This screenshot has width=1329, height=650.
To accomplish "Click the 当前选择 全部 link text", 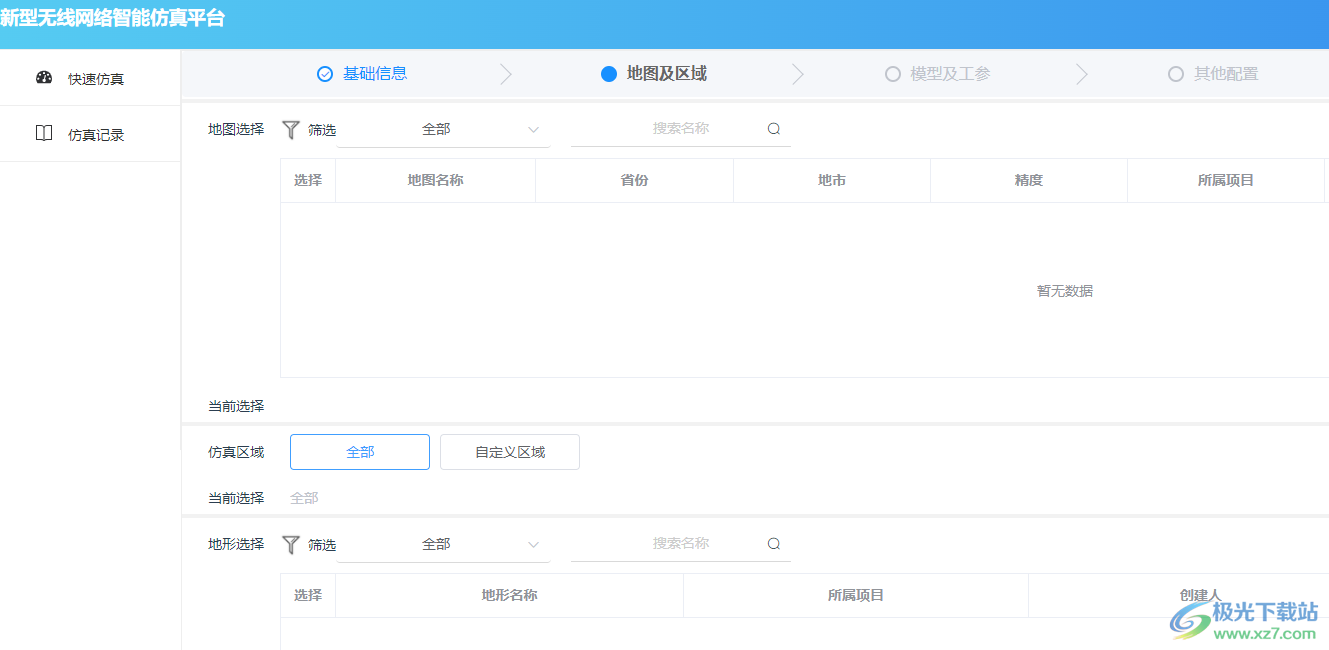I will click(x=303, y=497).
